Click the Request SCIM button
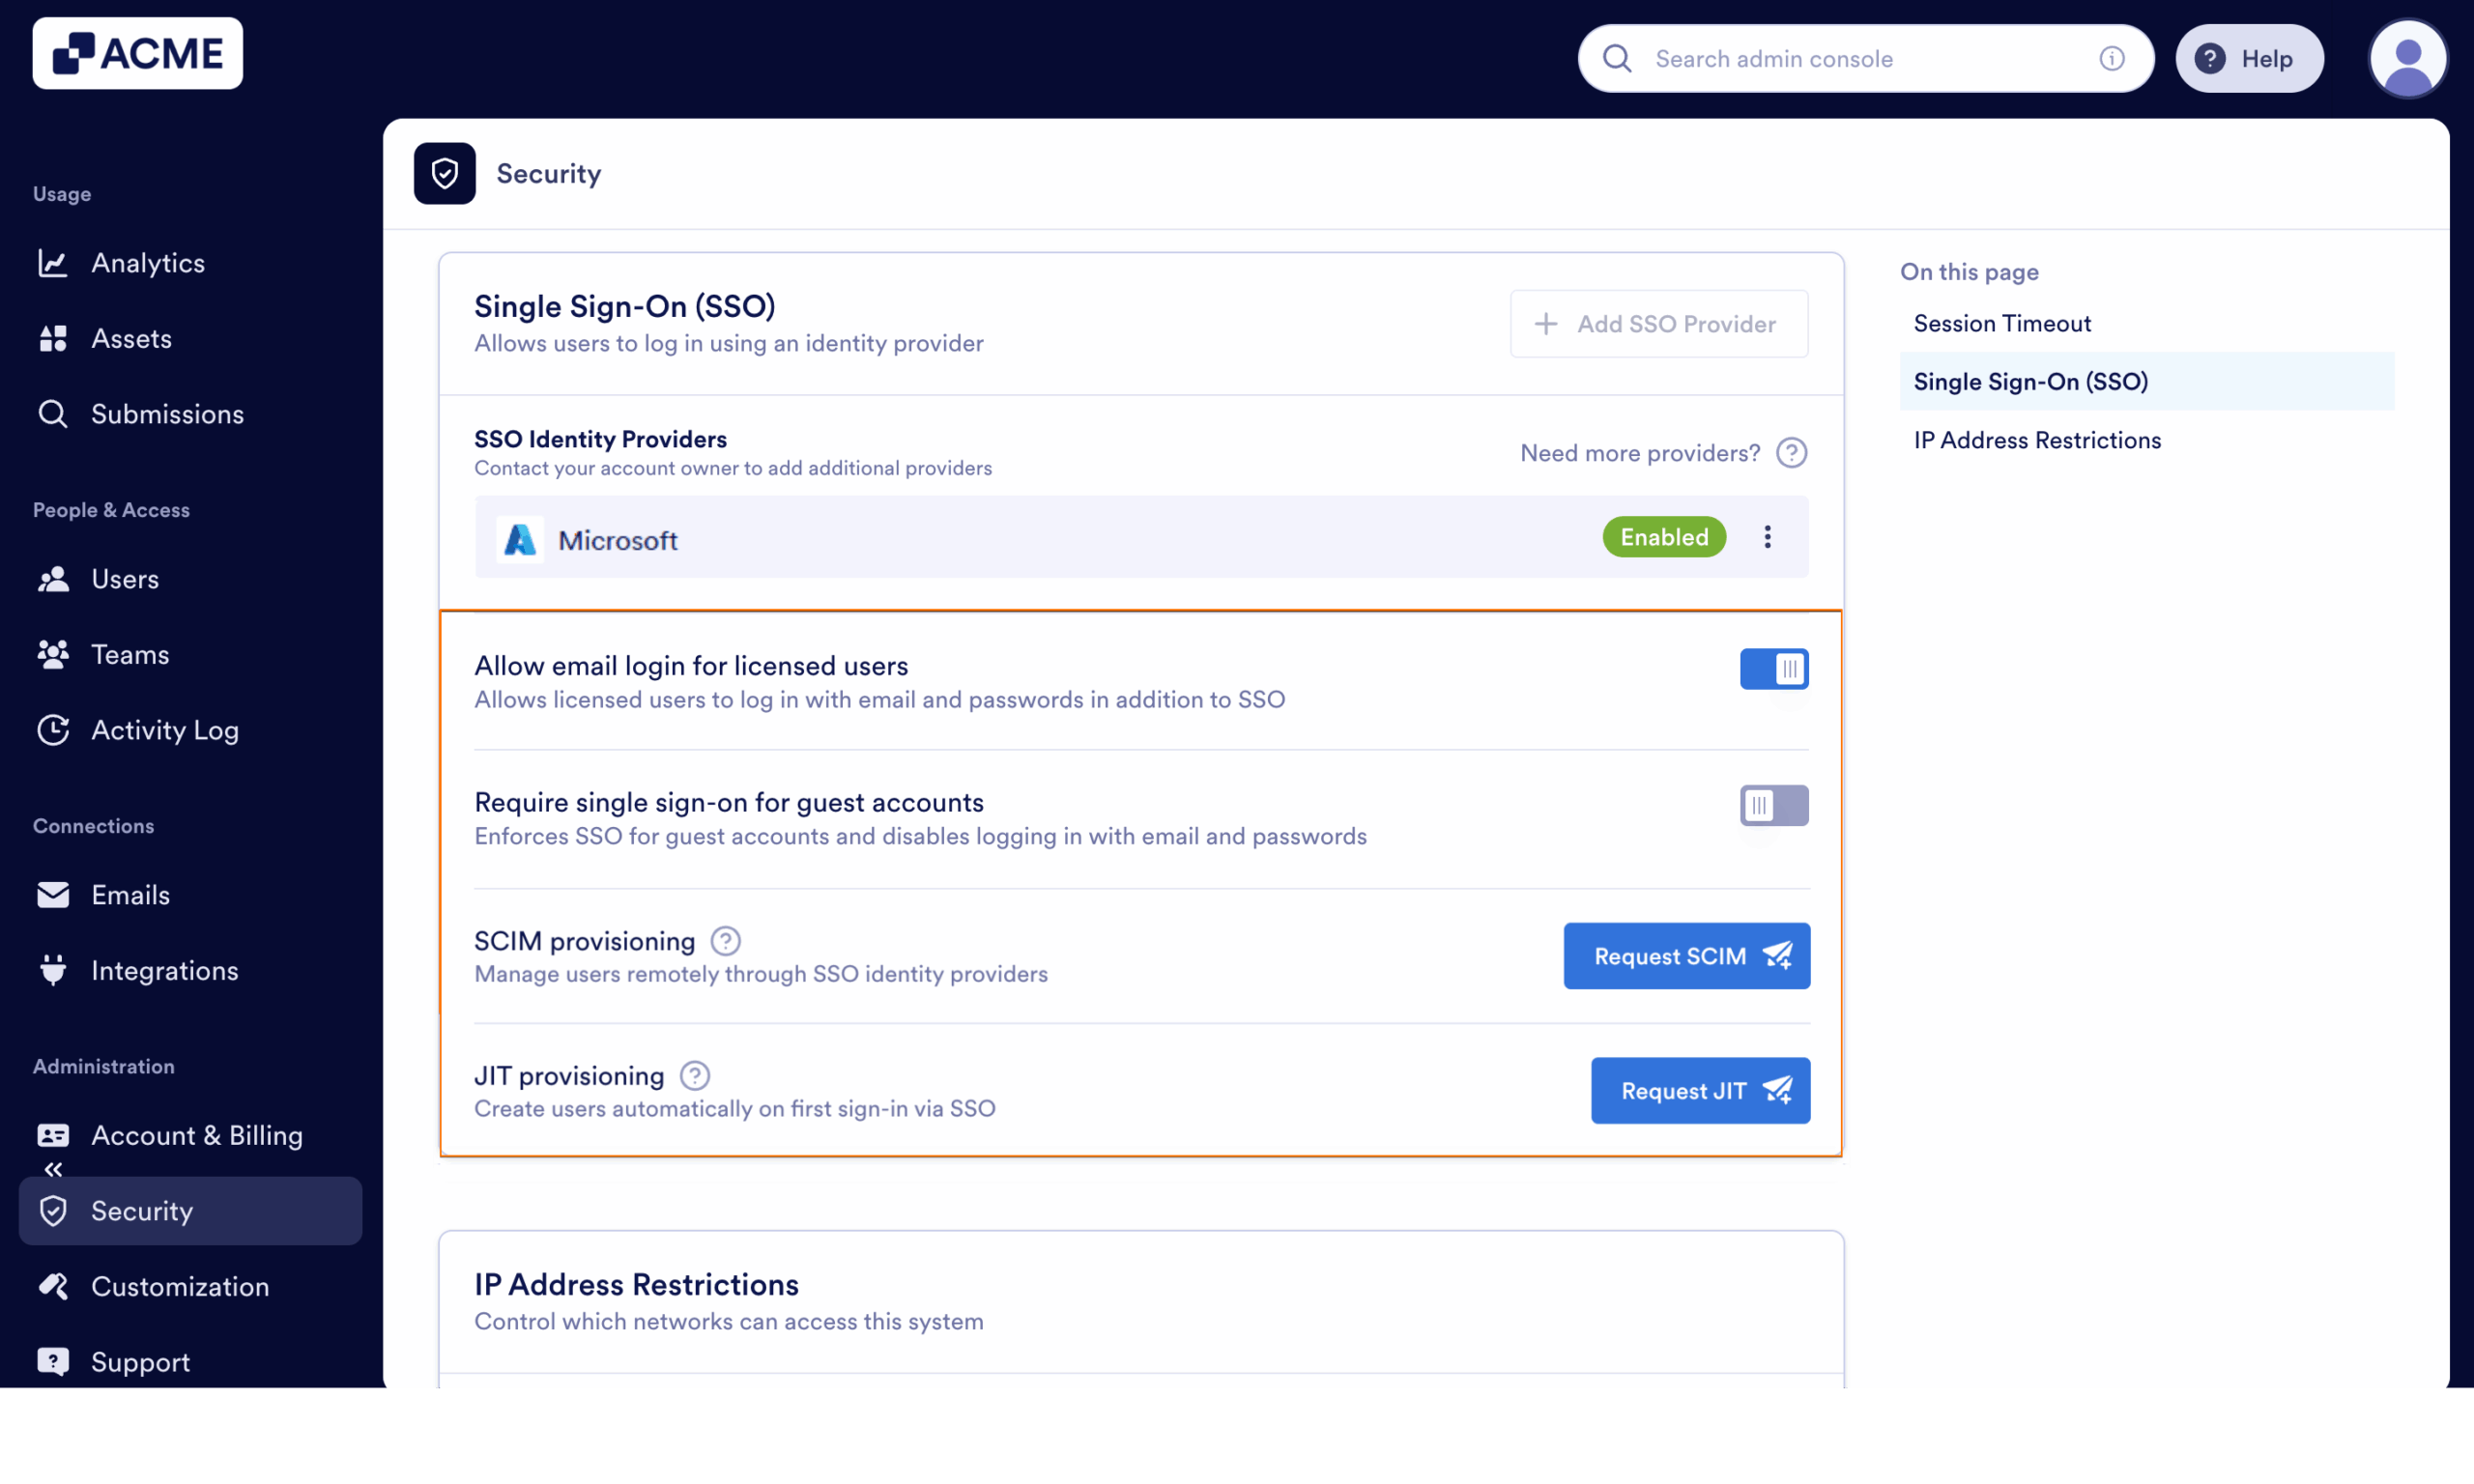Image resolution: width=2474 pixels, height=1484 pixels. click(1686, 956)
